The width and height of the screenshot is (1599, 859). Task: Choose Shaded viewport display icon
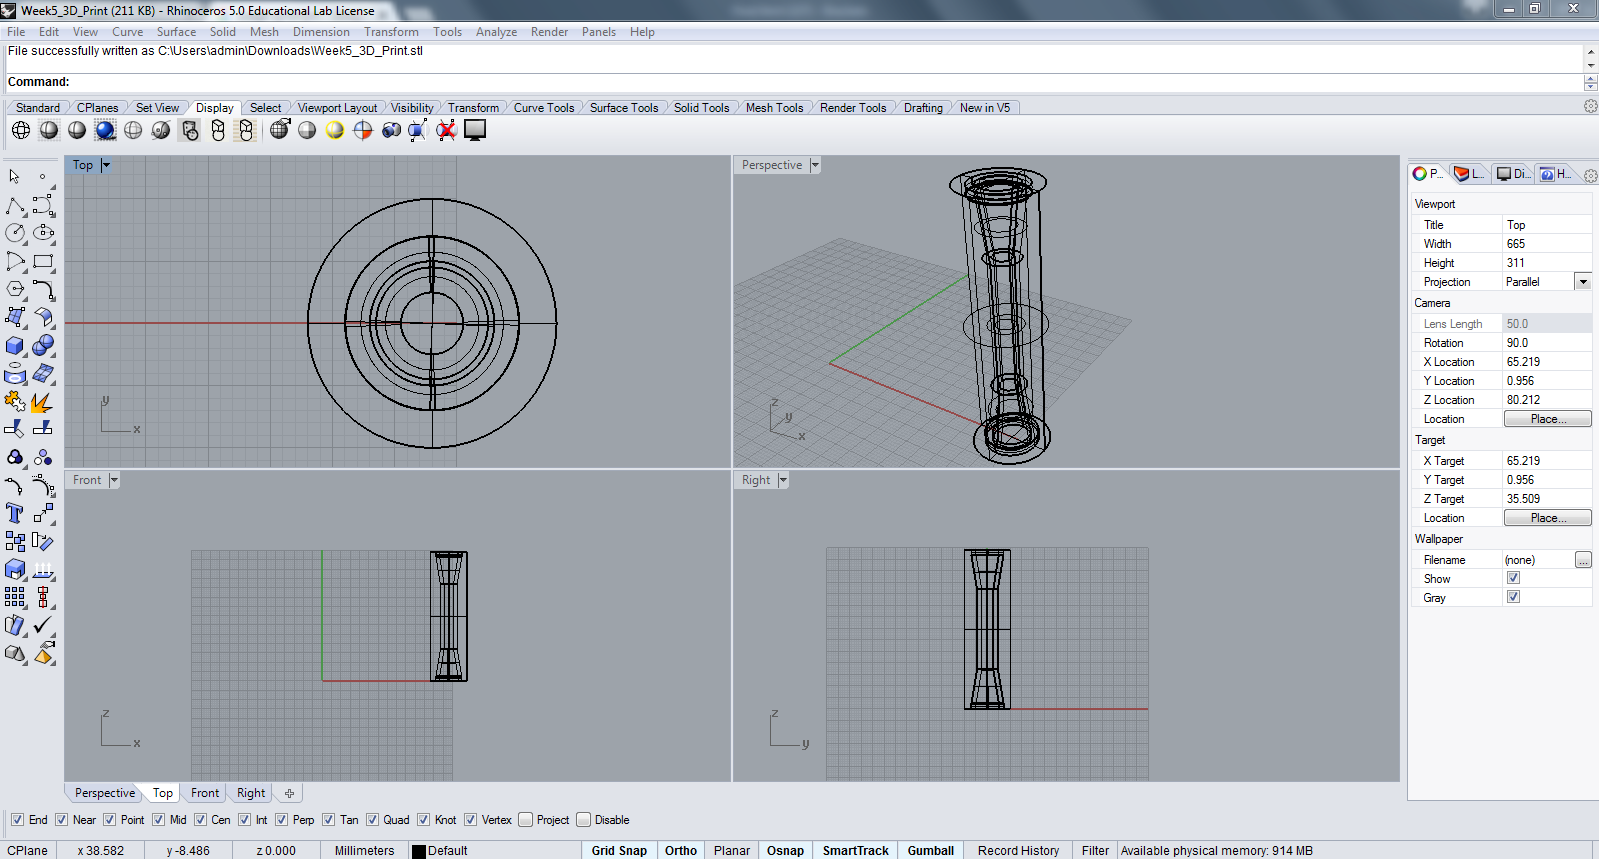coord(49,130)
